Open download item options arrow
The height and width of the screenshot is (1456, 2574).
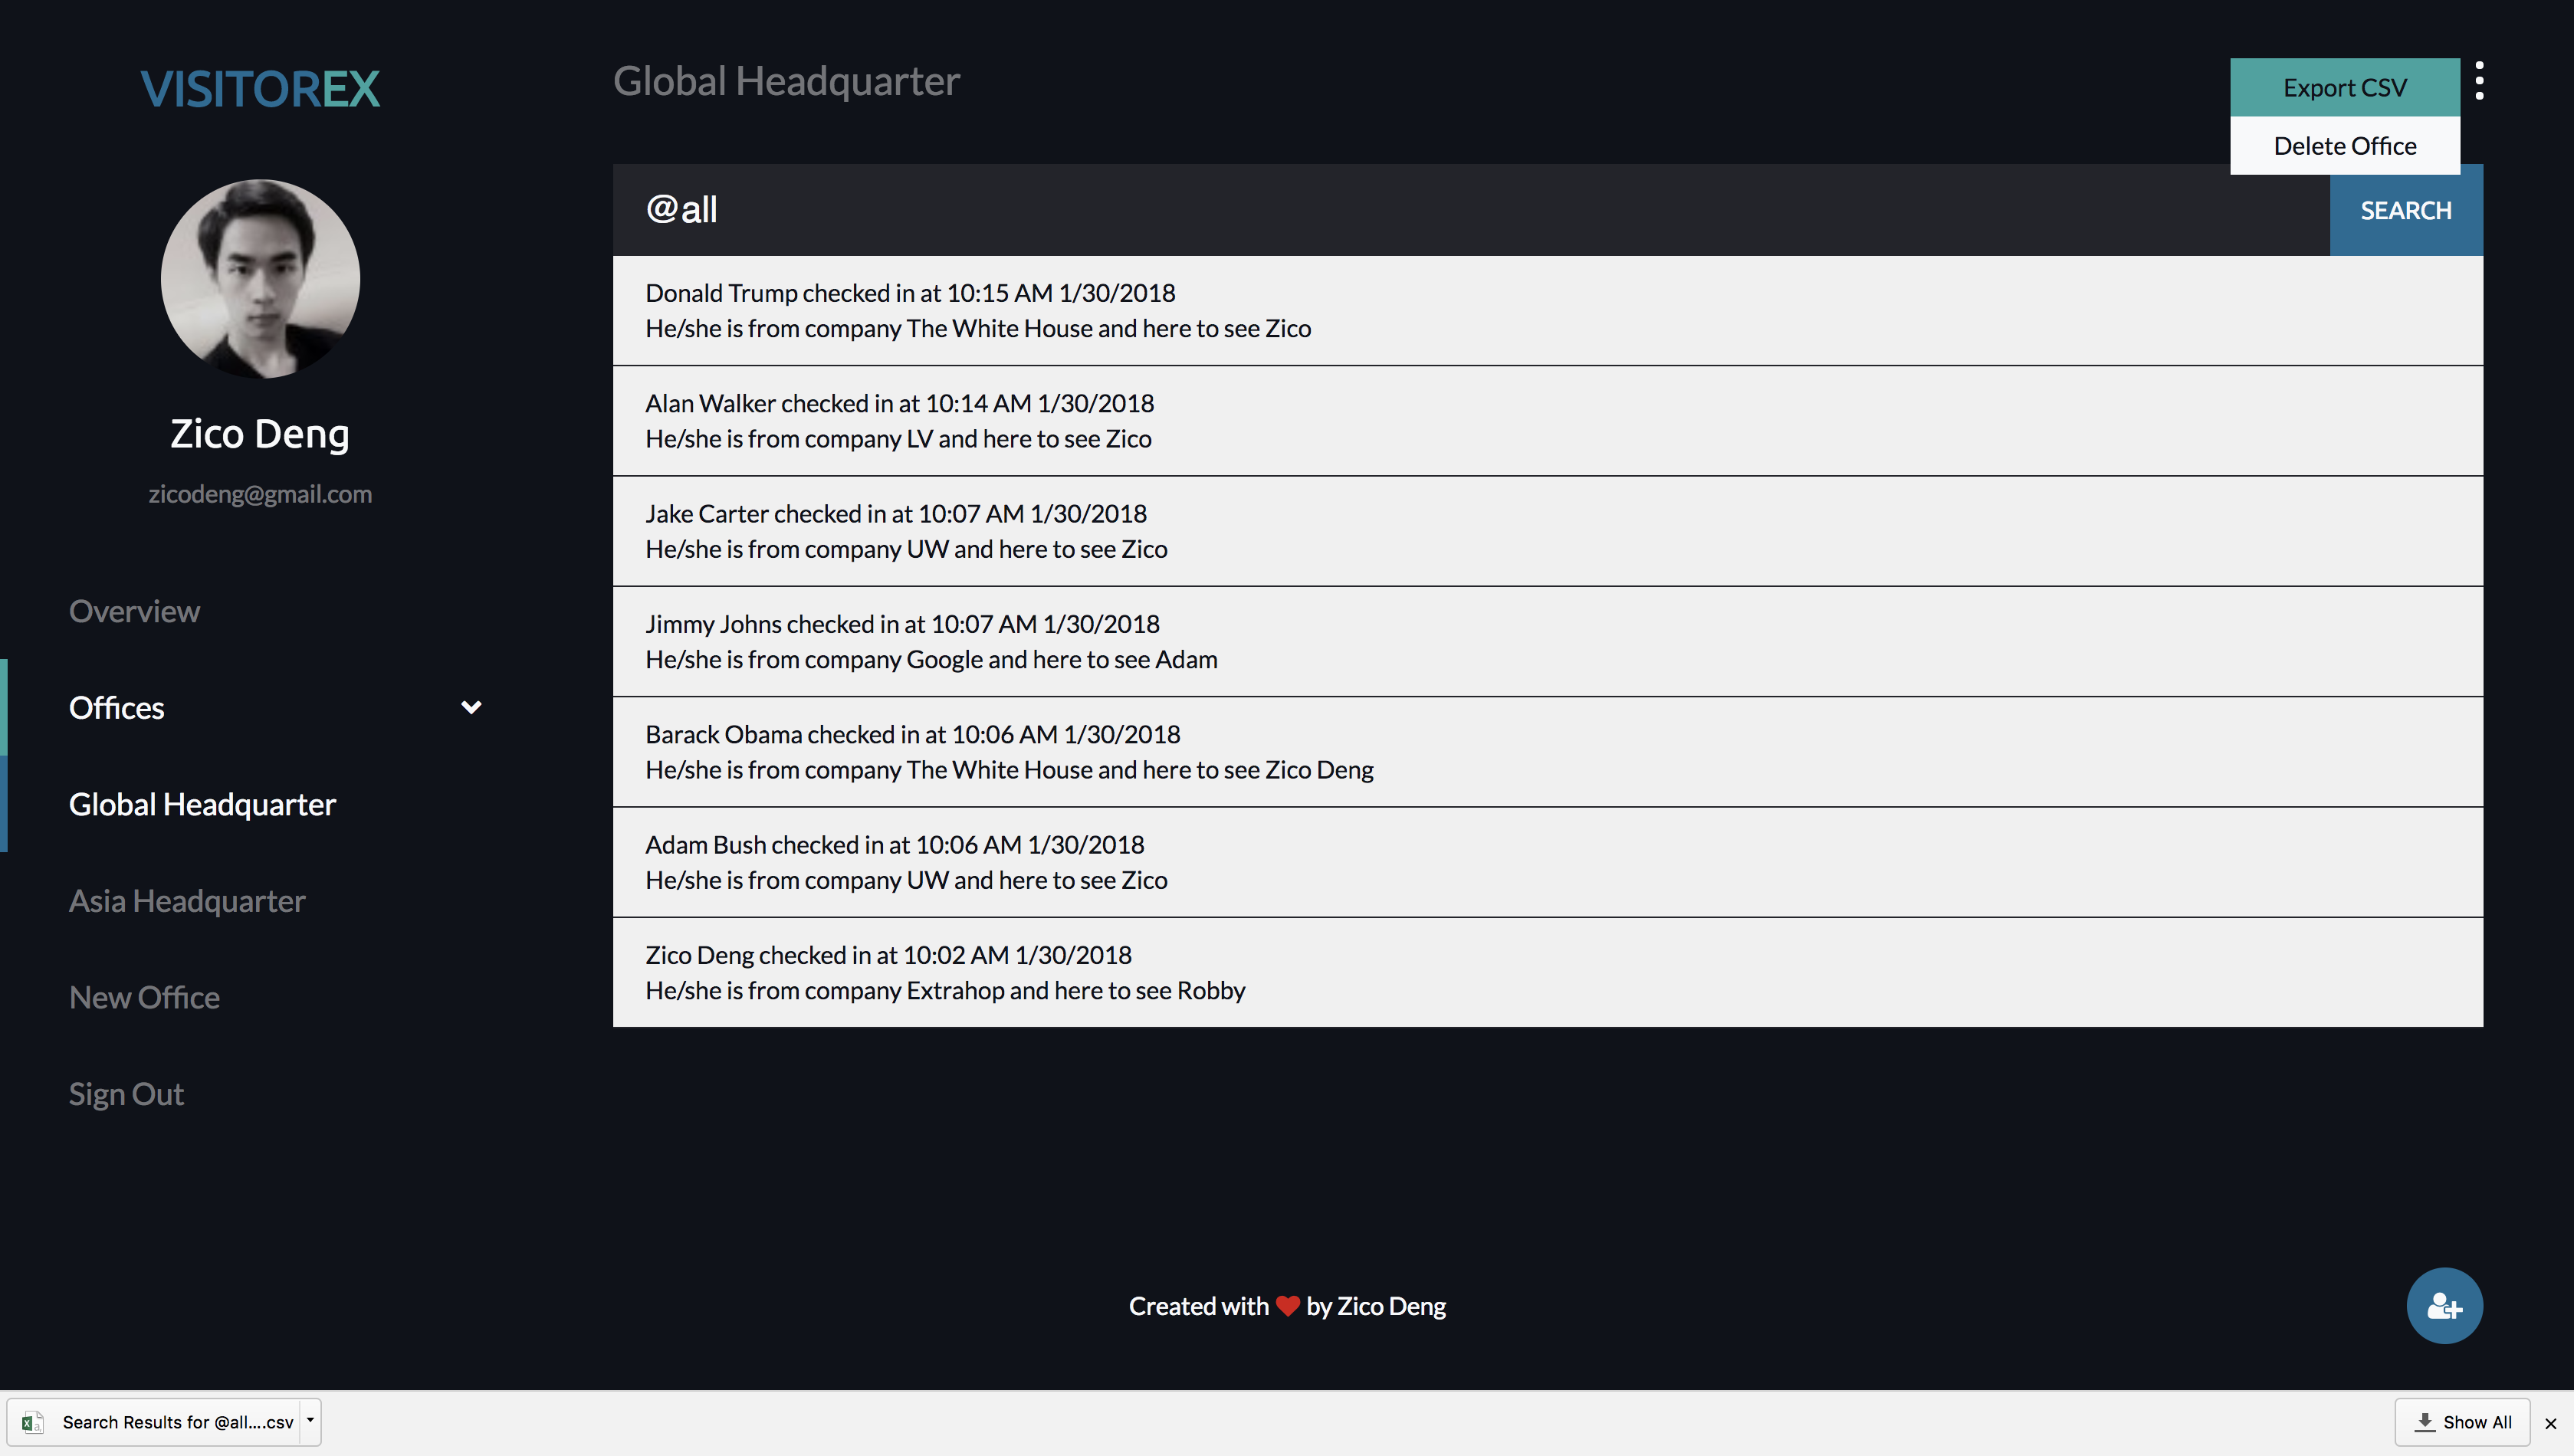pyautogui.click(x=310, y=1420)
